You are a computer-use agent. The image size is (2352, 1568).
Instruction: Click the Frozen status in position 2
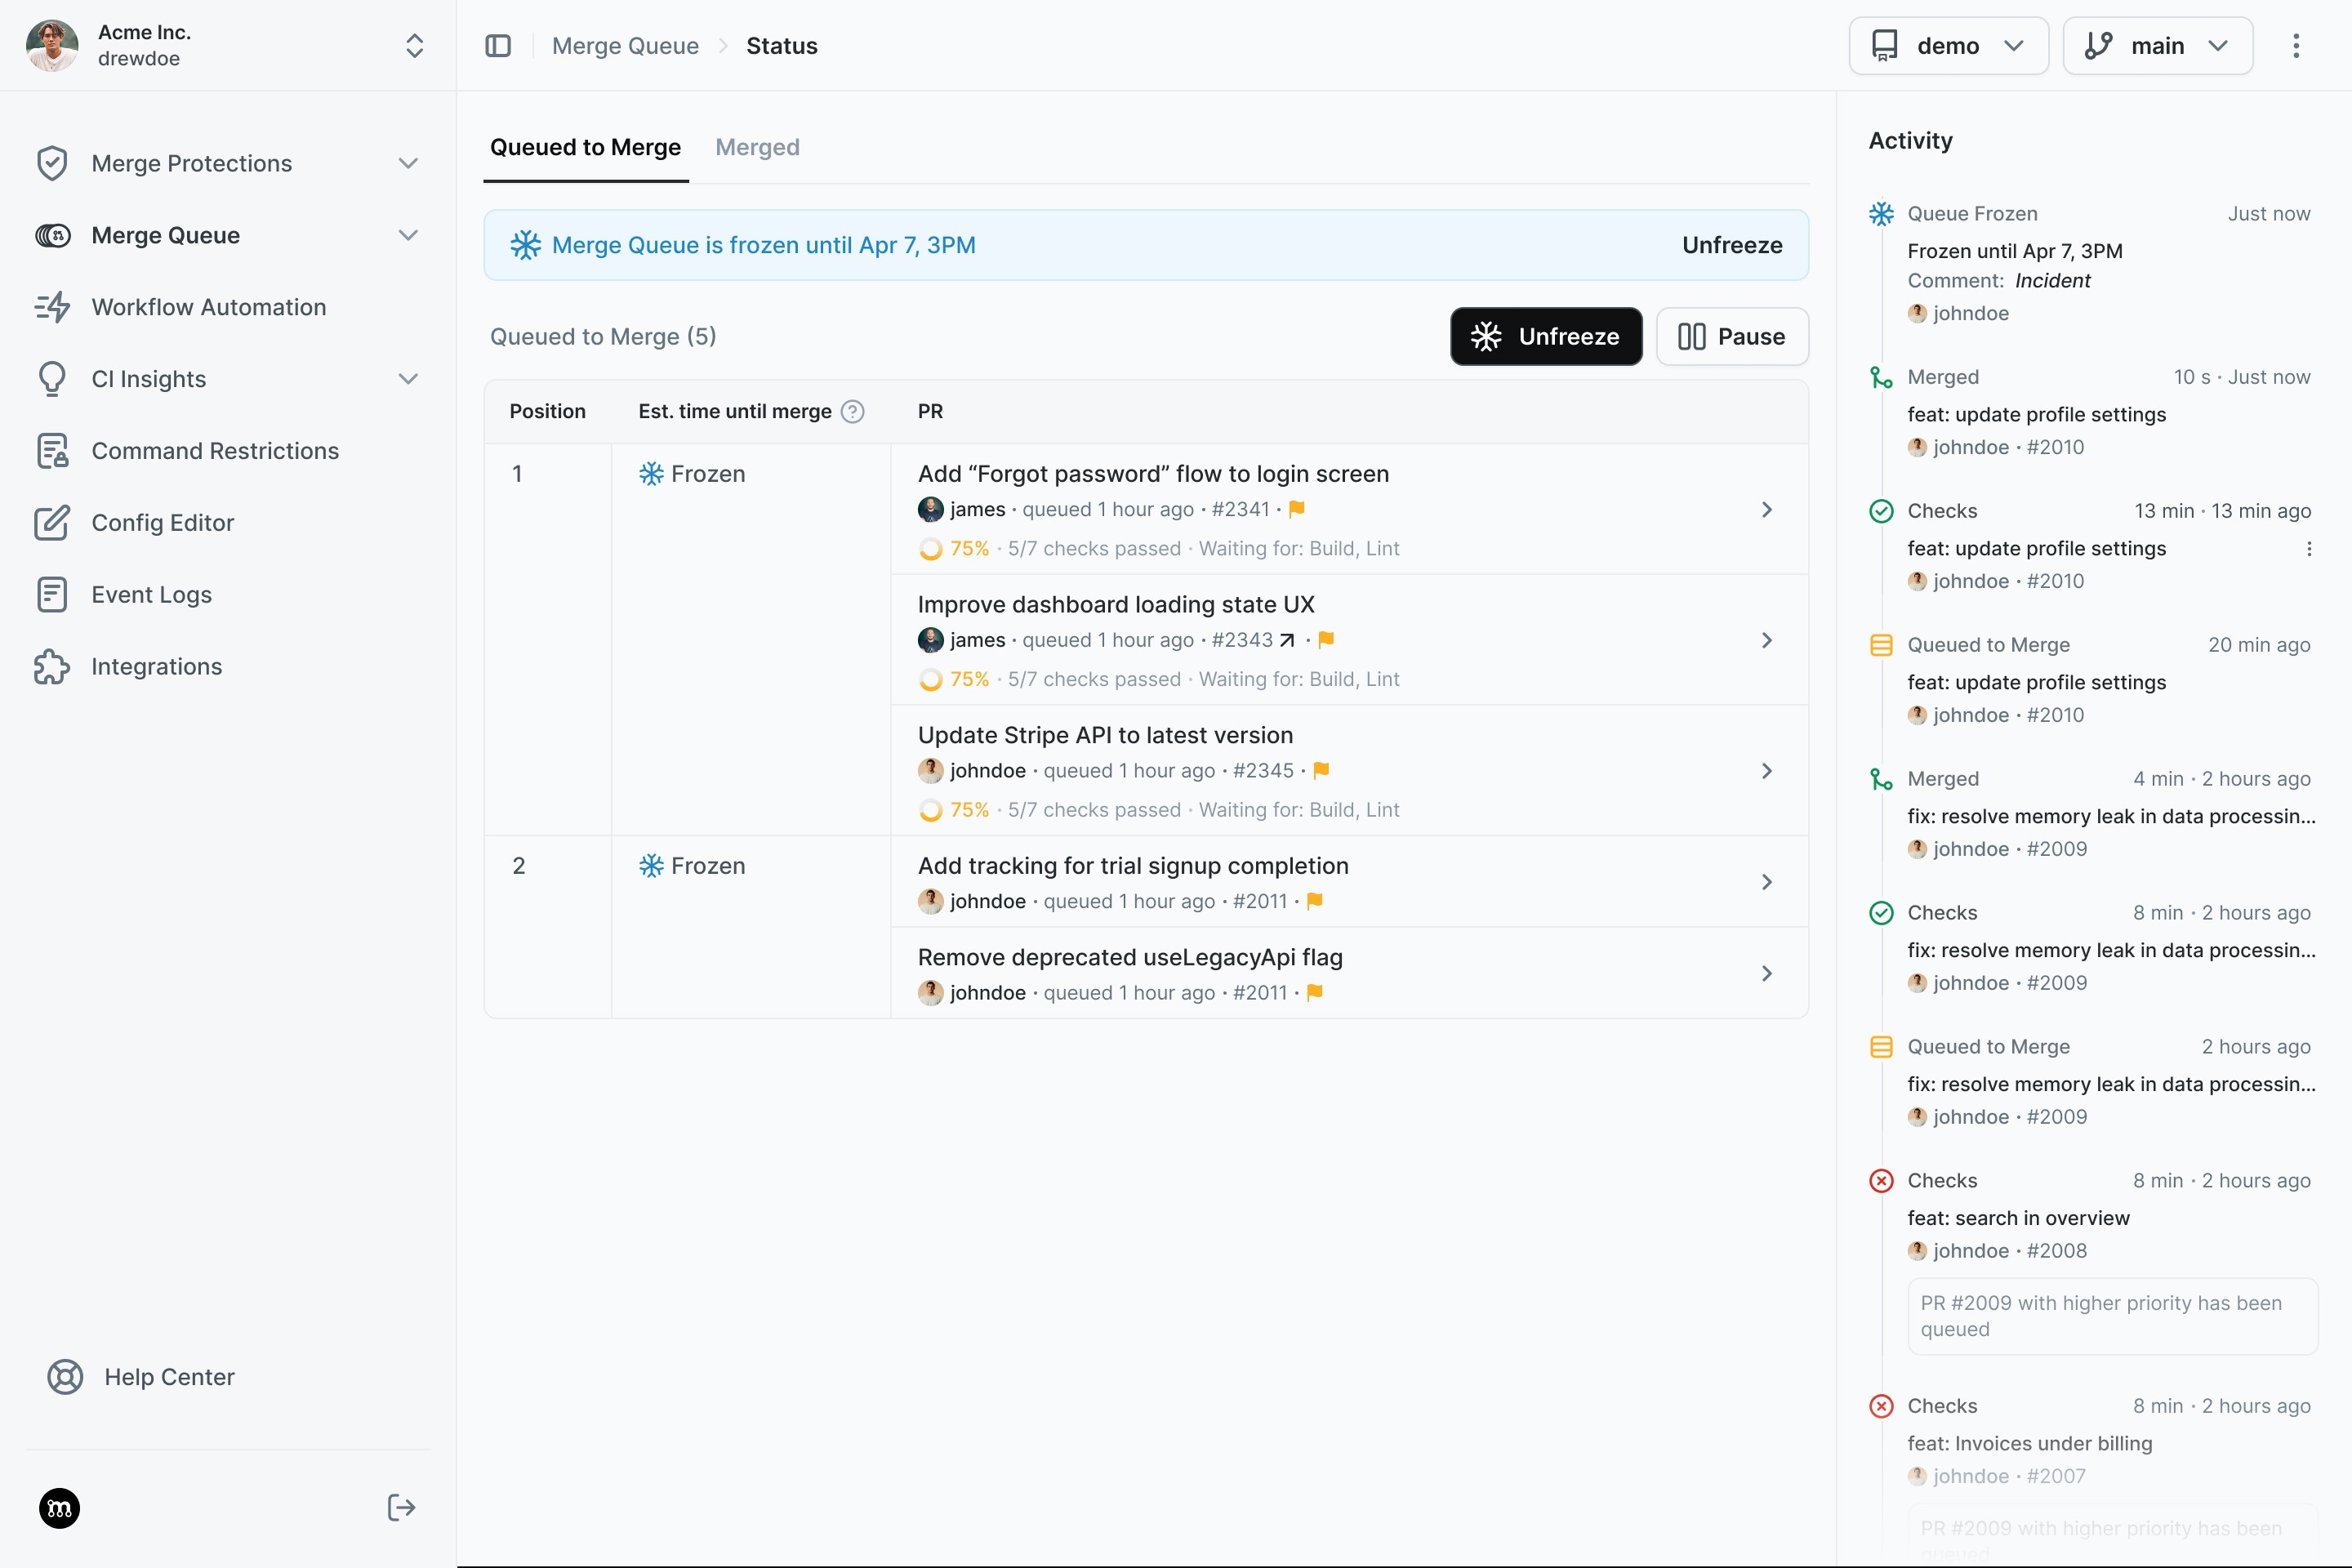(x=692, y=866)
